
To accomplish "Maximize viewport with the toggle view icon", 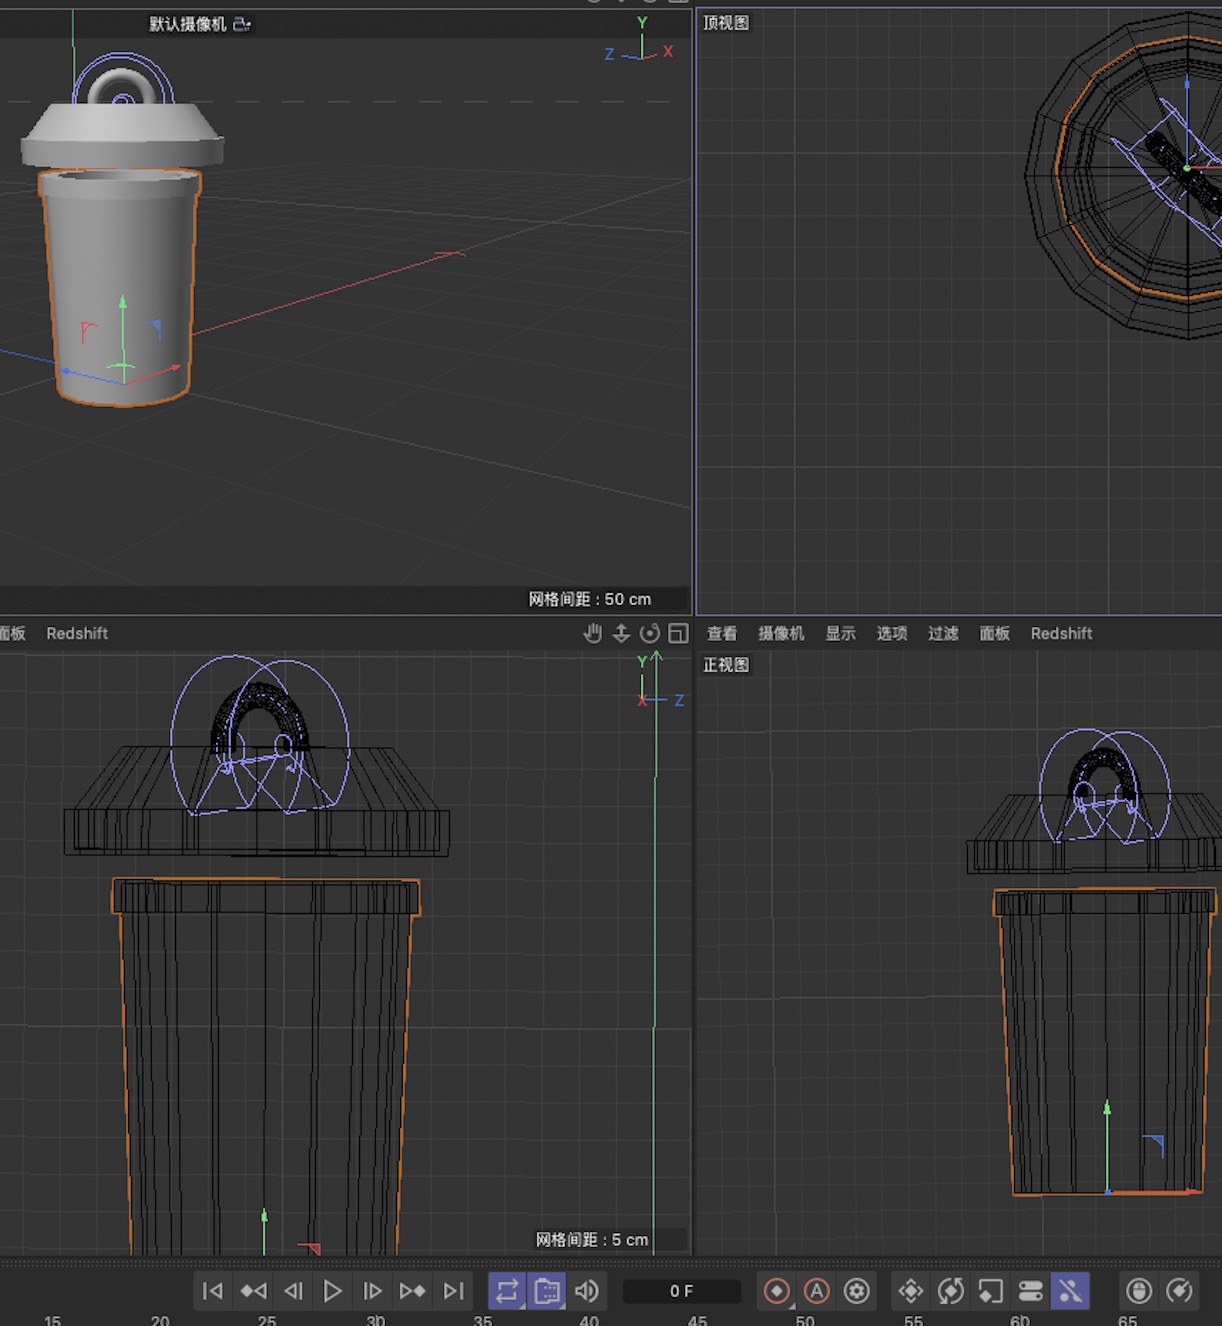I will pyautogui.click(x=678, y=633).
